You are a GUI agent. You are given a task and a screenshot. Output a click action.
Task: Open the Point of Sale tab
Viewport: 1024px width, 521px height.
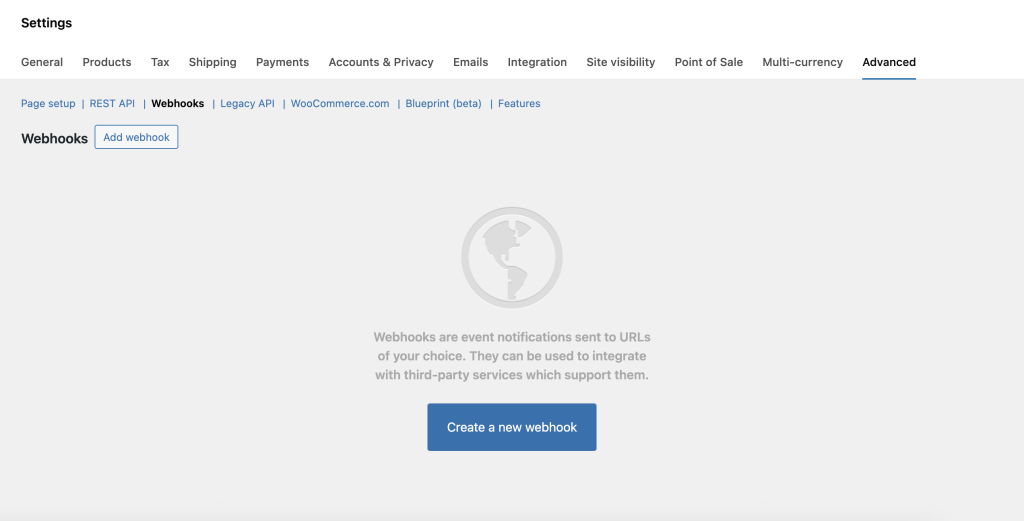pos(709,62)
